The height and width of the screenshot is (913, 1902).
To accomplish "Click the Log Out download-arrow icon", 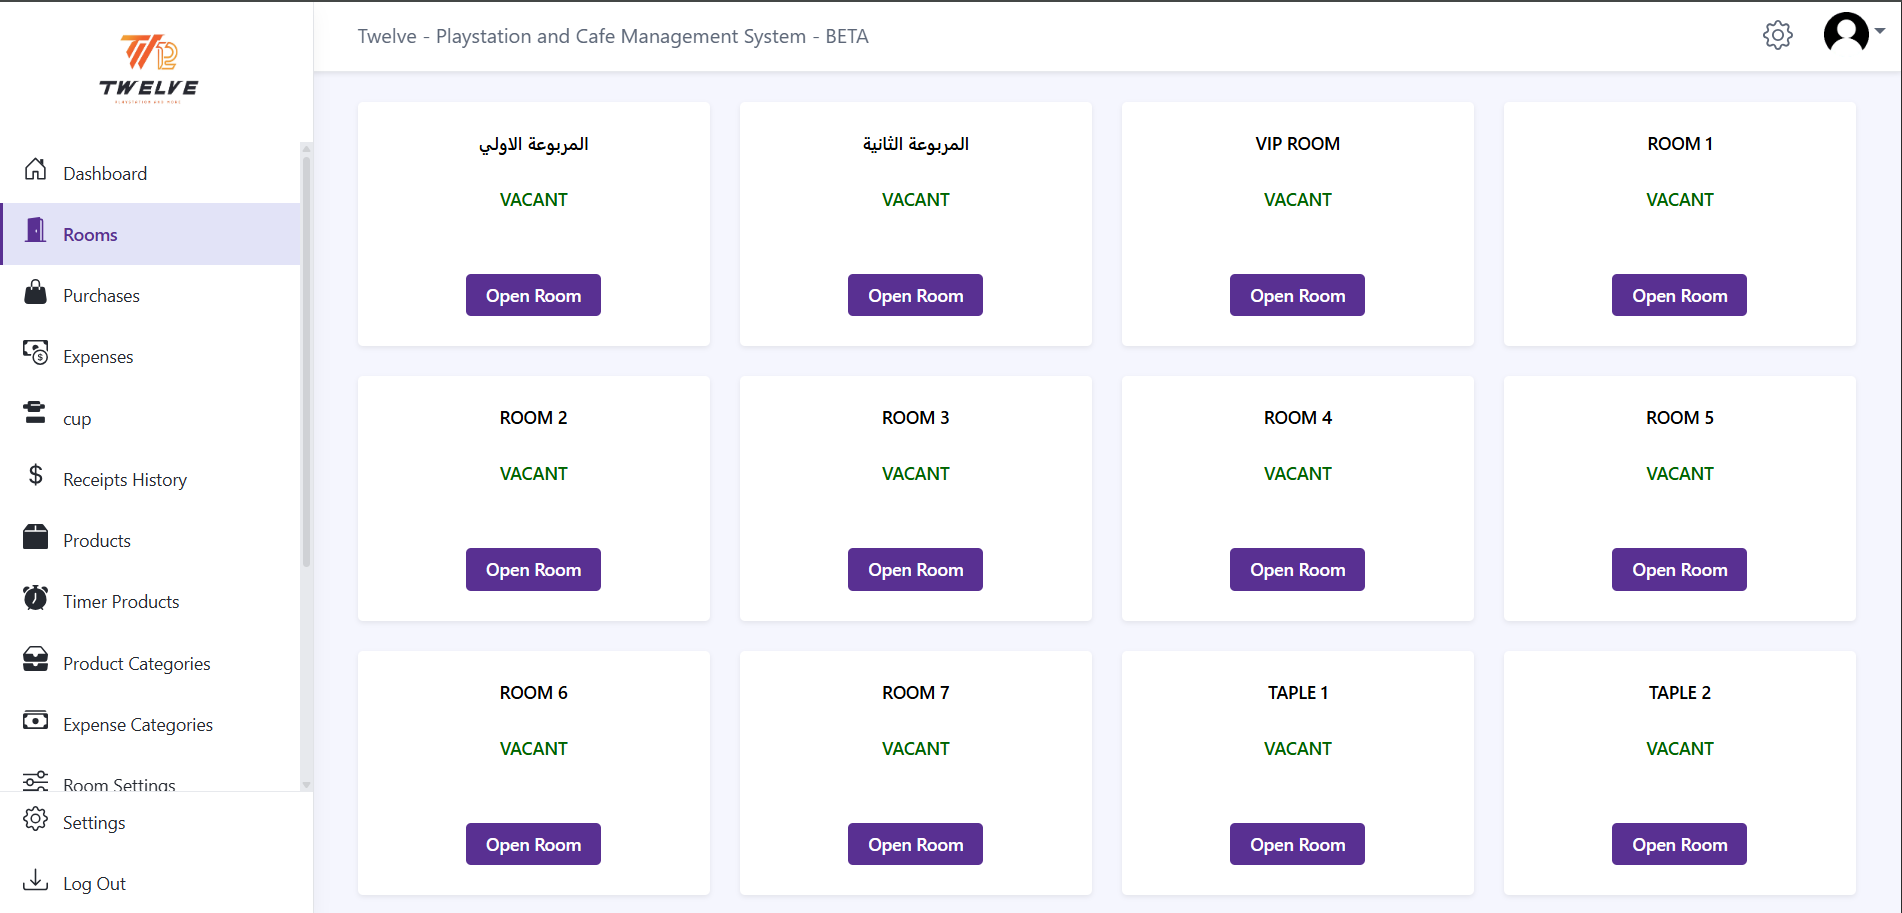I will point(35,880).
